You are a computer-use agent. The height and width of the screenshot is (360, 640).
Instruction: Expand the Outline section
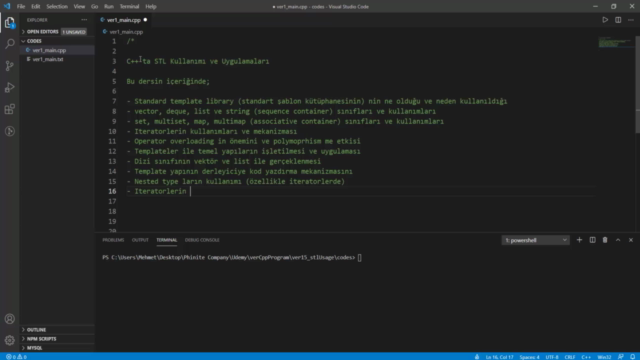pos(36,329)
